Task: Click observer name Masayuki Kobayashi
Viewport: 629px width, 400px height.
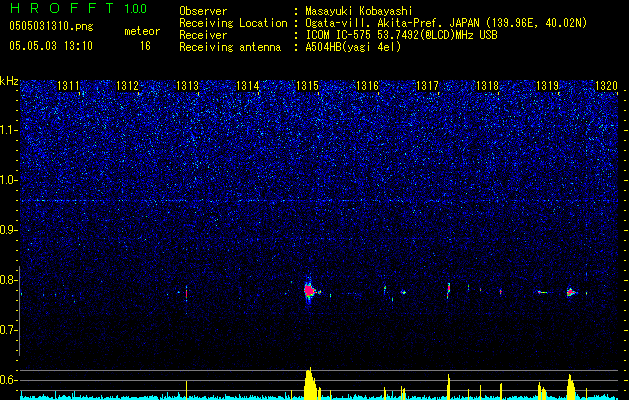Action: [359, 11]
